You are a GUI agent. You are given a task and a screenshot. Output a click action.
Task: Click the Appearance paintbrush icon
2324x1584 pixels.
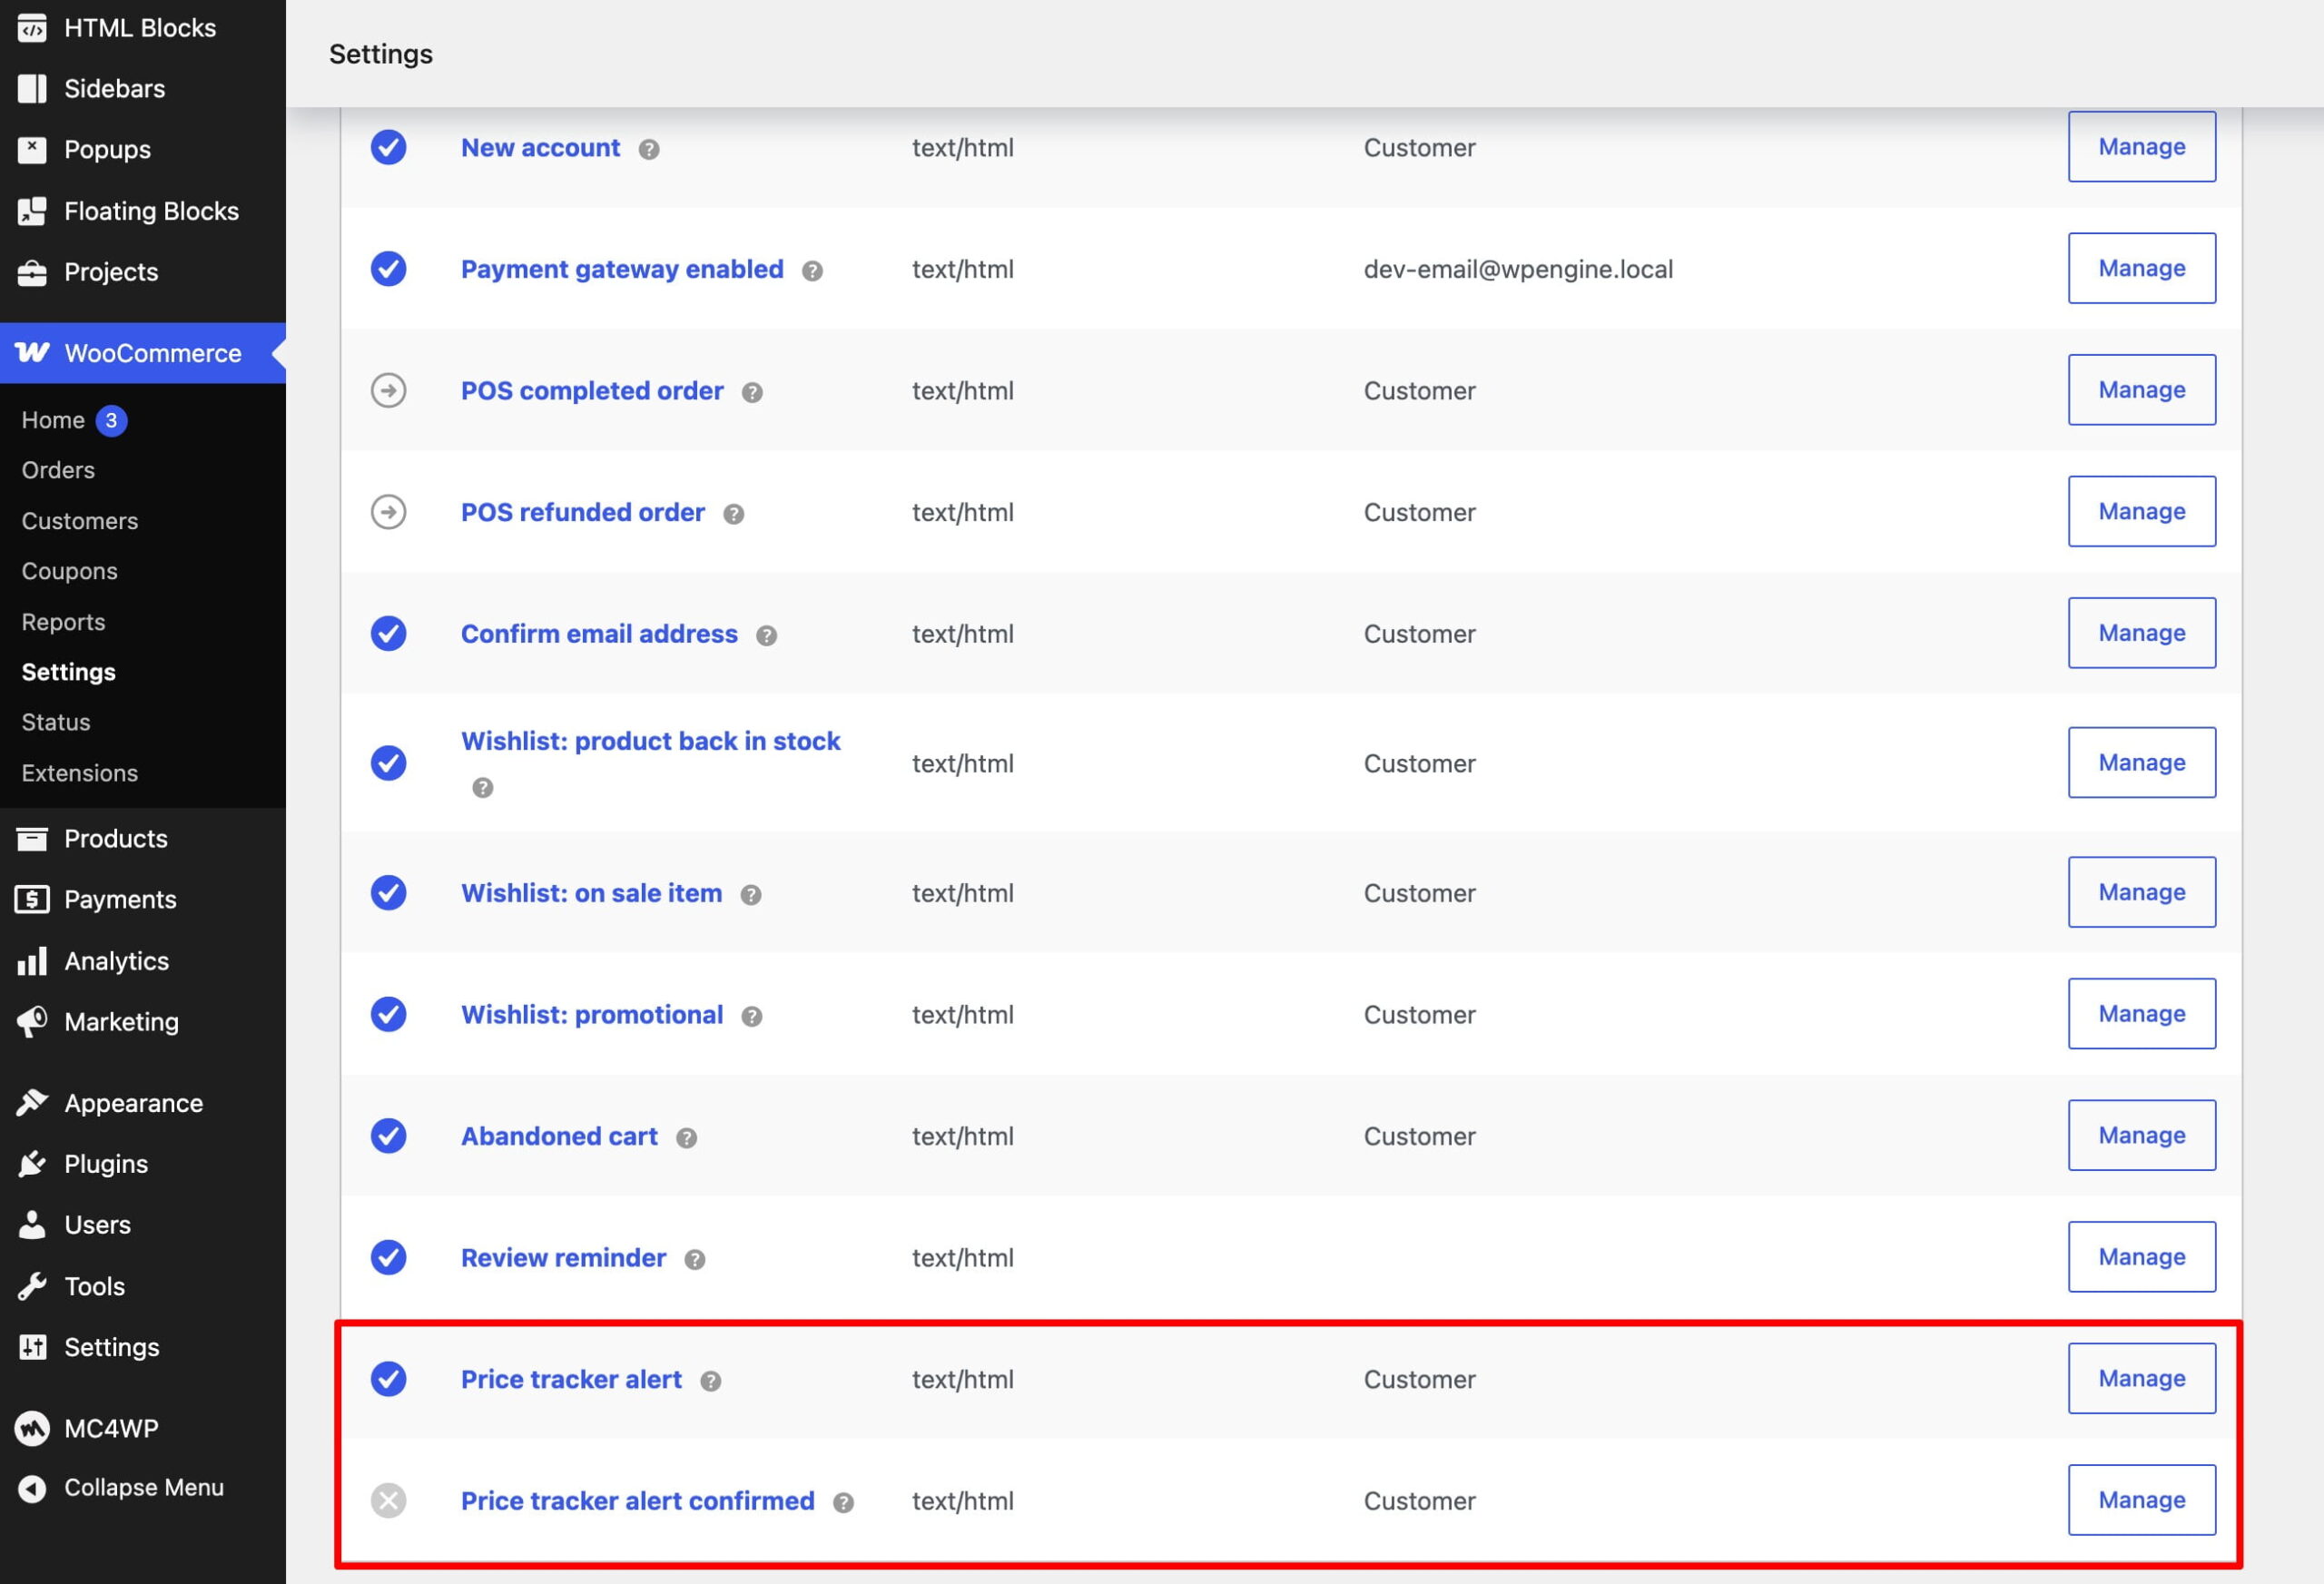(x=32, y=1103)
